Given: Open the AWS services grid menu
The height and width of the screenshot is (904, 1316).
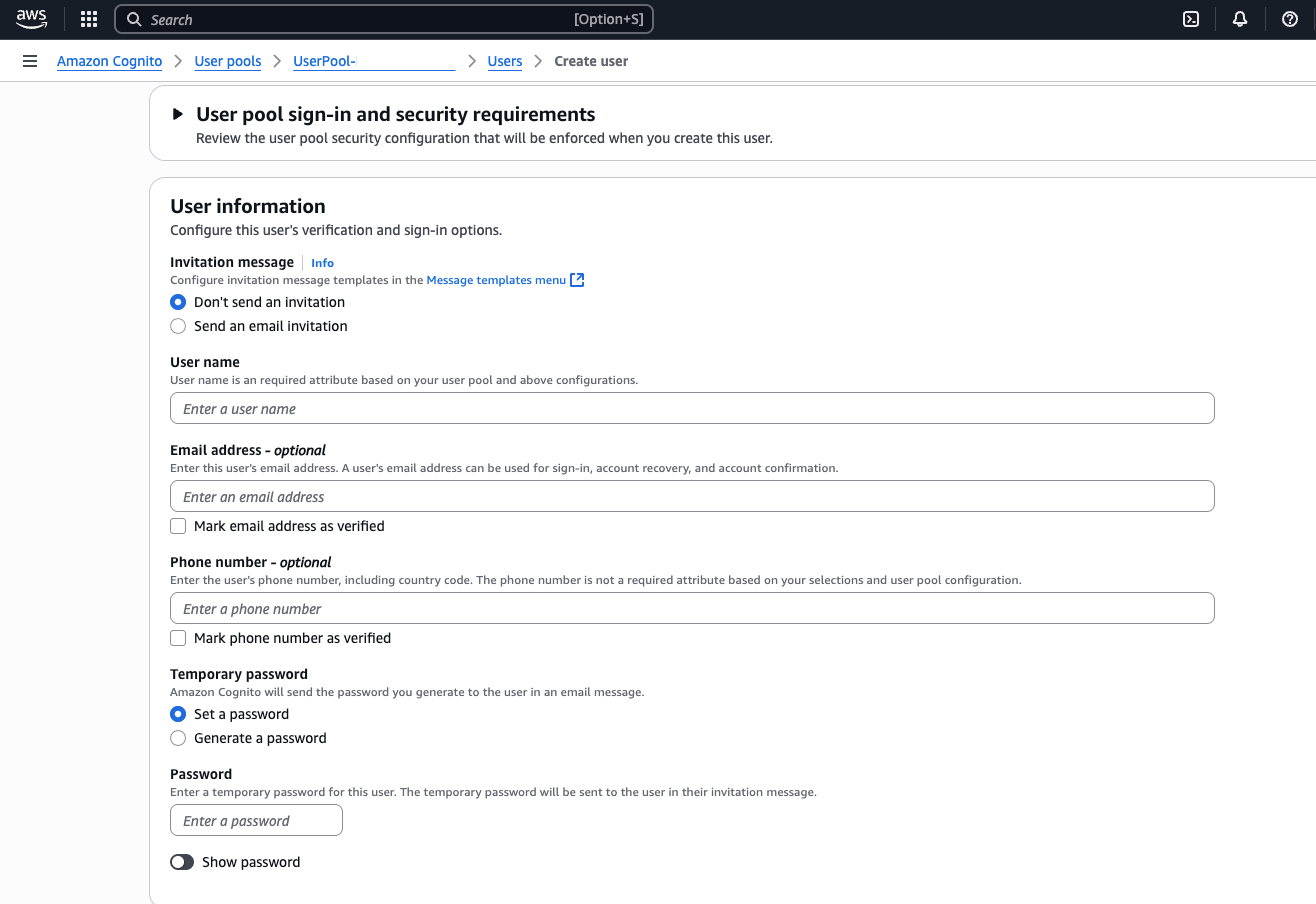Looking at the screenshot, I should coord(89,19).
